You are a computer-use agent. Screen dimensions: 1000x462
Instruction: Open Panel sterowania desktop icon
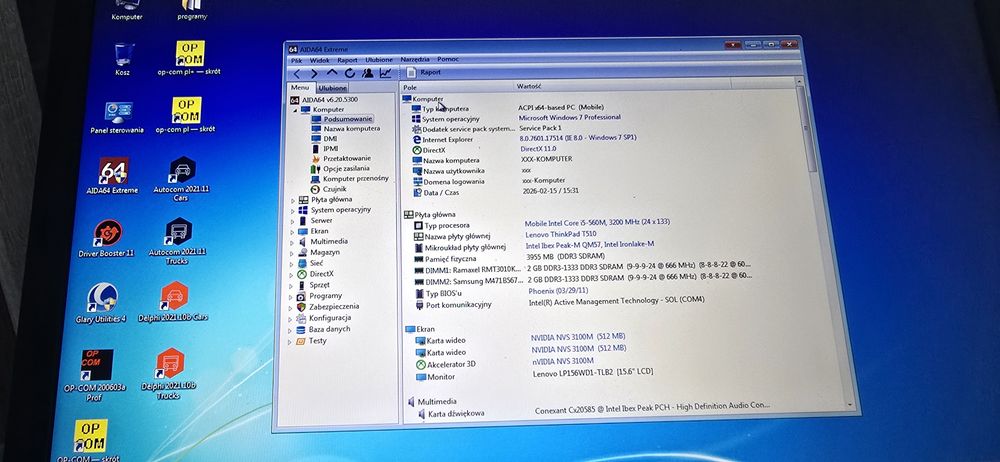[117, 117]
